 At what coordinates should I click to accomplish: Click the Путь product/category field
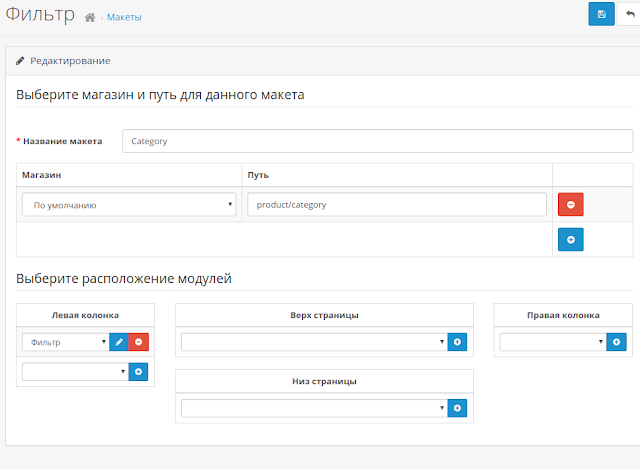[397, 204]
